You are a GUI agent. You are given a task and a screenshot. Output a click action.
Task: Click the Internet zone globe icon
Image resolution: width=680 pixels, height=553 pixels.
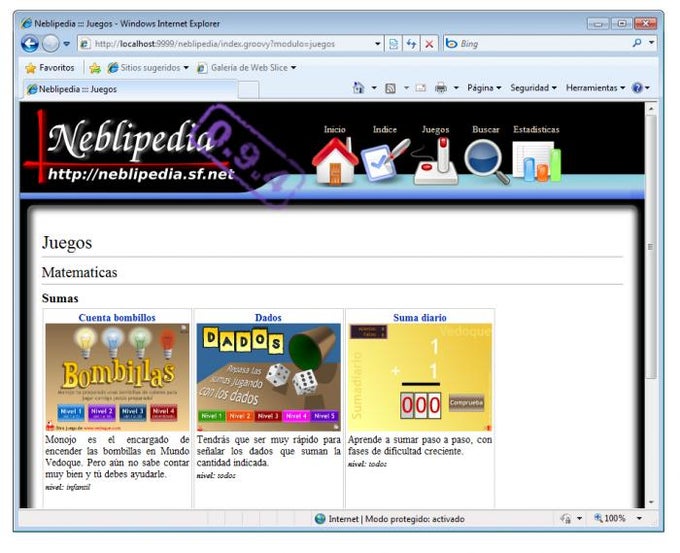(320, 519)
